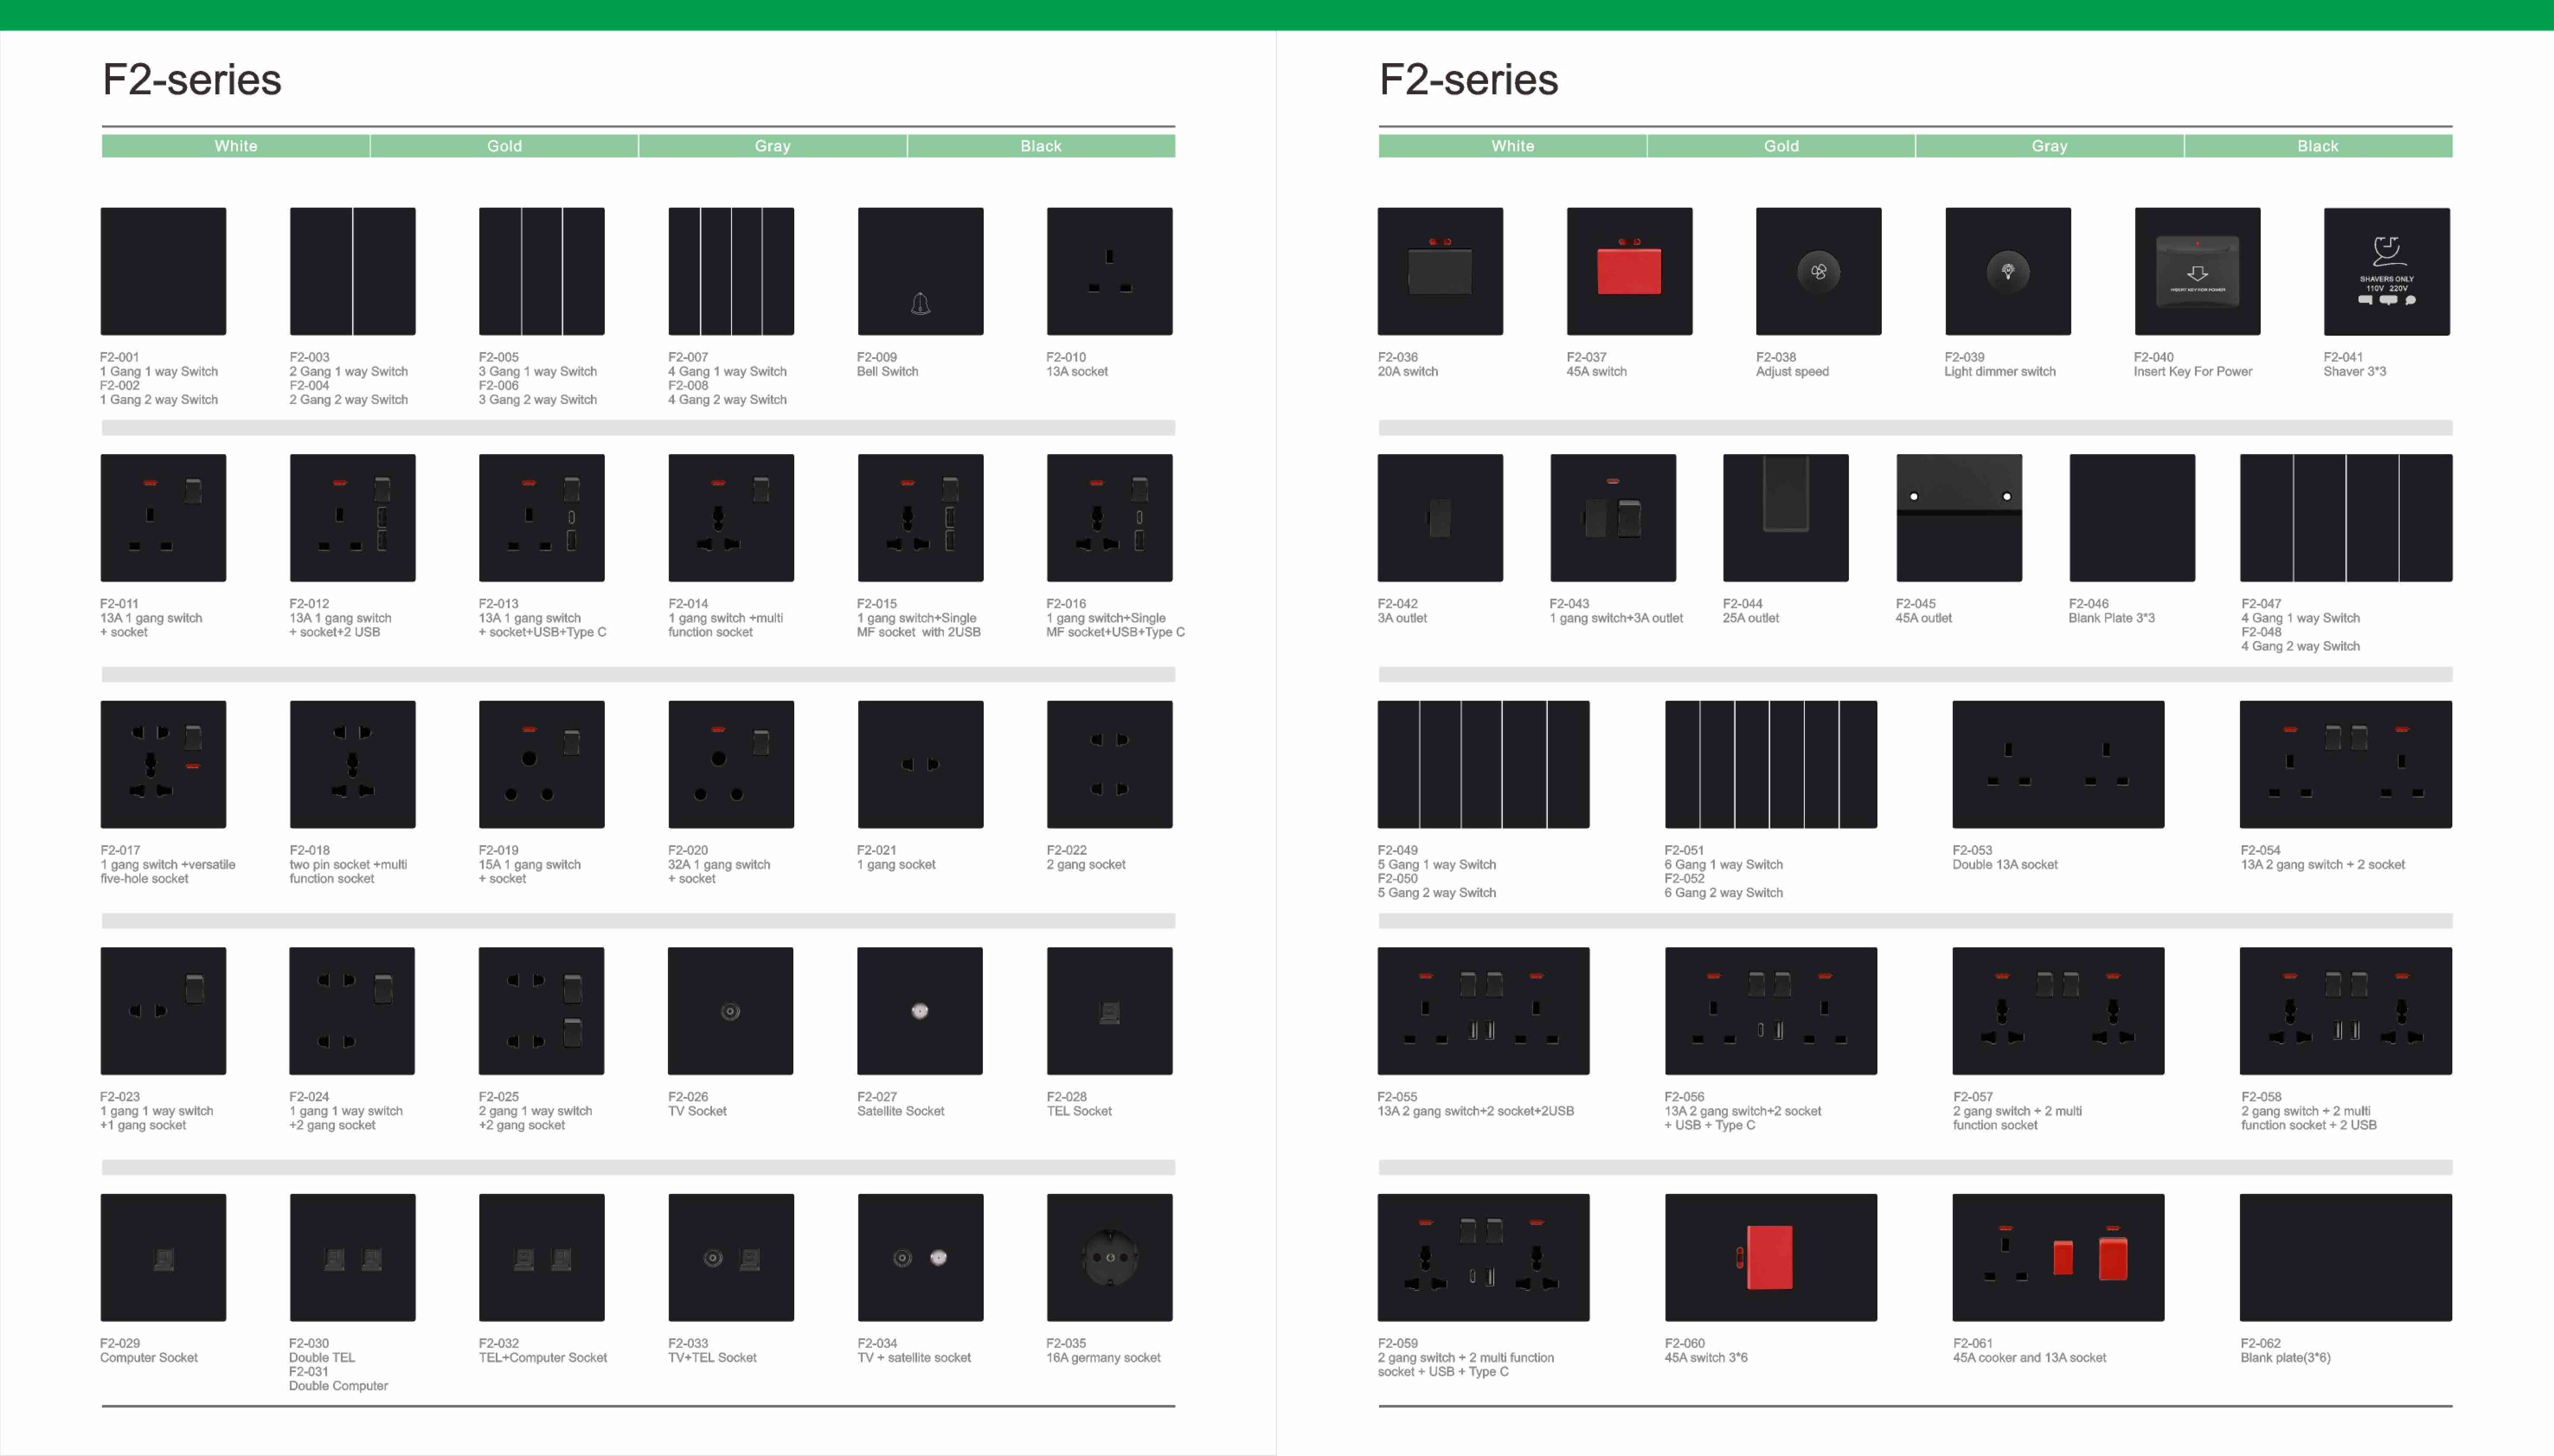
Task: Click the F2-047 product code label
Action: (2261, 604)
